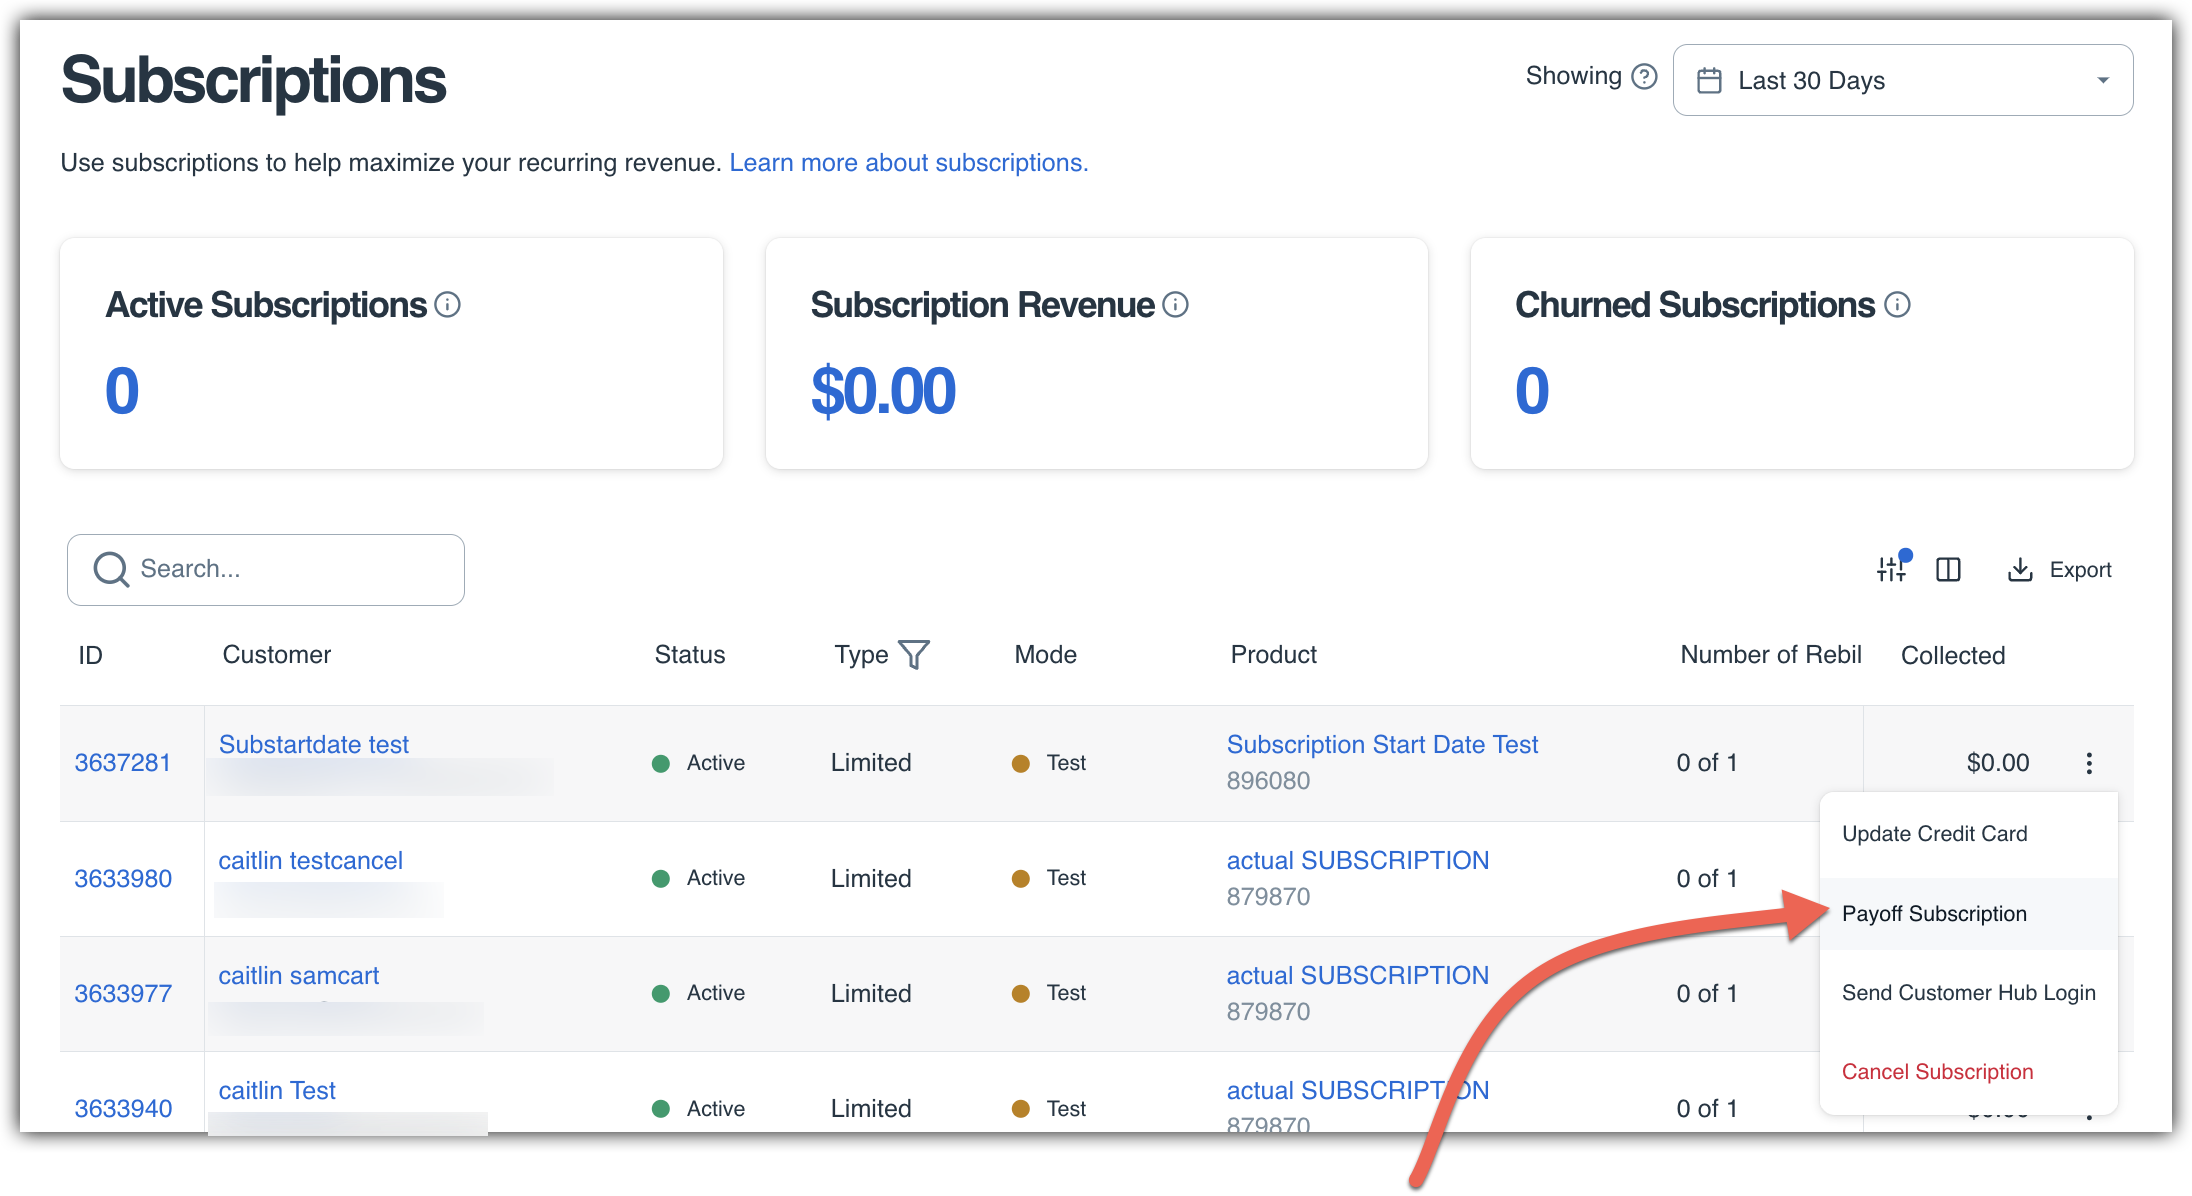Open customer caitlin samcart
This screenshot has width=2192, height=1196.
[299, 976]
